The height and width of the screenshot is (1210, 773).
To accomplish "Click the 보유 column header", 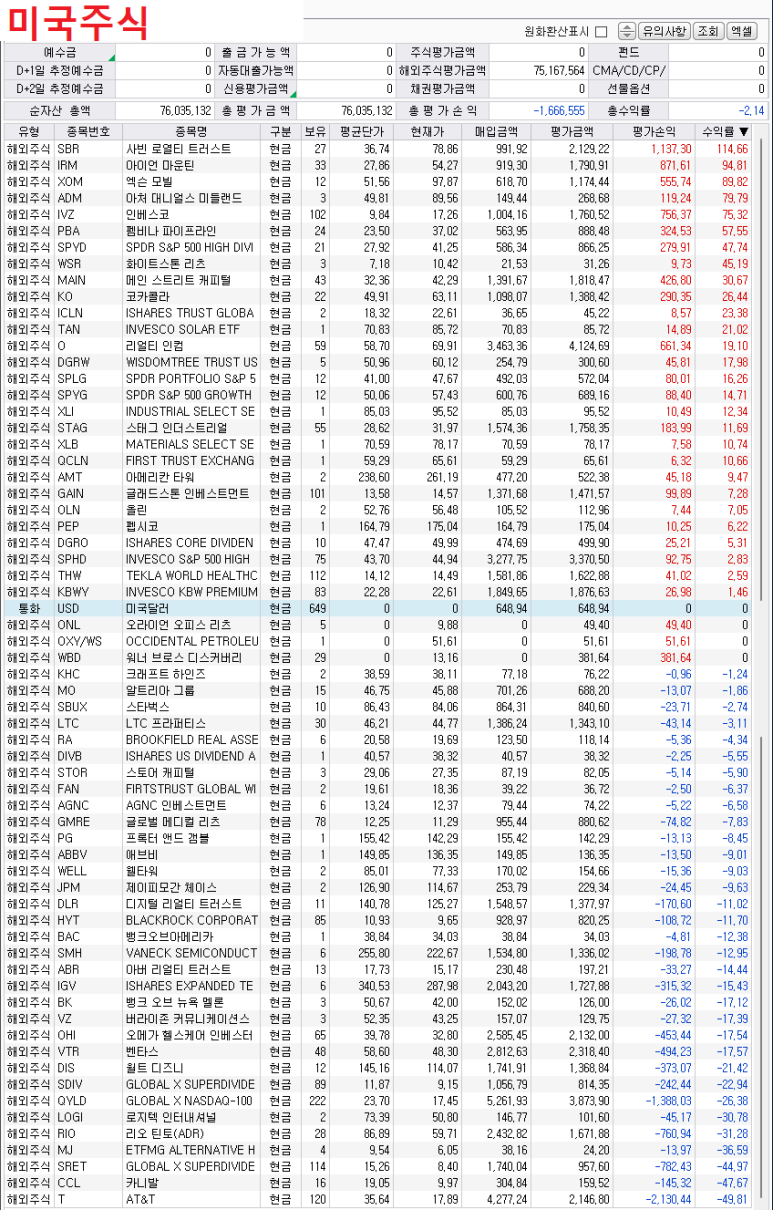I will (x=315, y=132).
